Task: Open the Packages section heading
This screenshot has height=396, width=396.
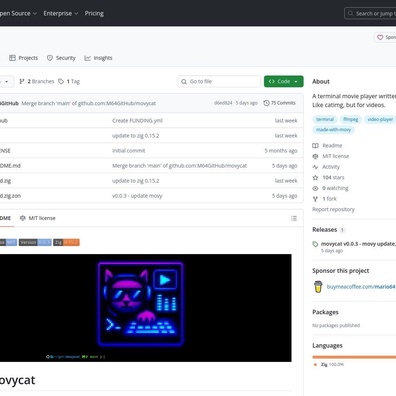Action: click(x=325, y=312)
